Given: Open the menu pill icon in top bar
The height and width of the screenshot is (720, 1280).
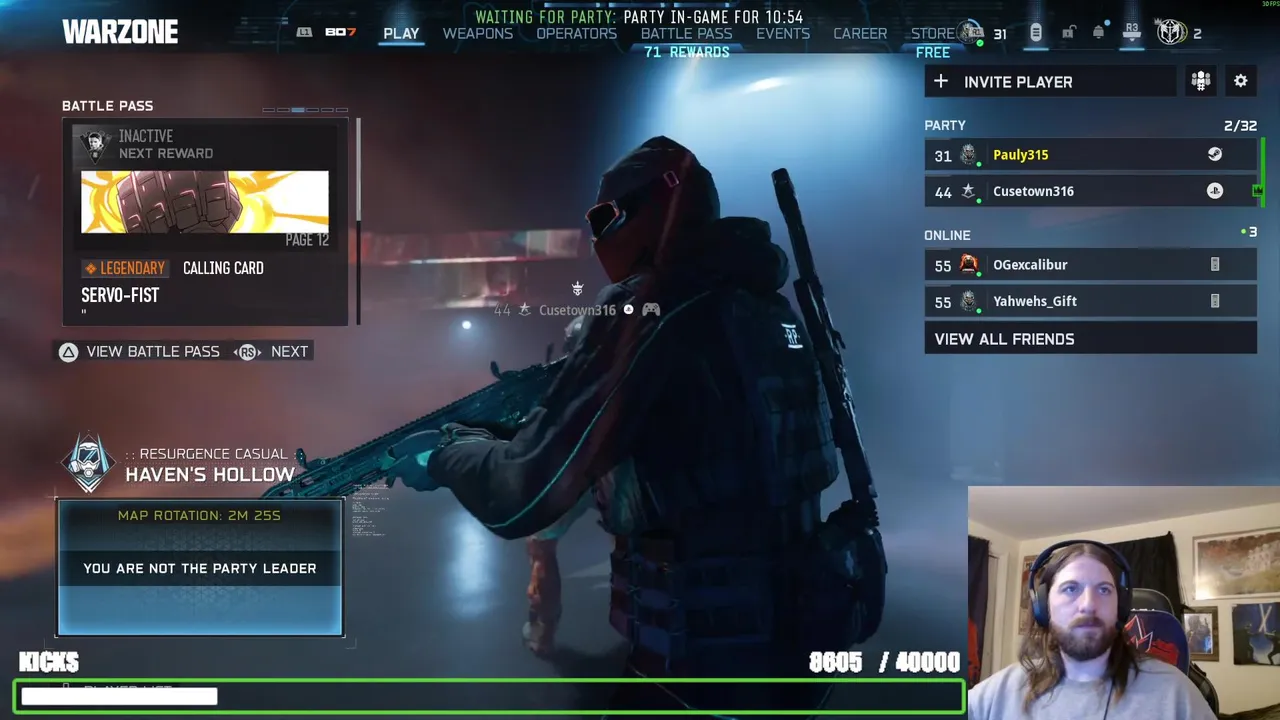Looking at the screenshot, I should tap(1036, 33).
